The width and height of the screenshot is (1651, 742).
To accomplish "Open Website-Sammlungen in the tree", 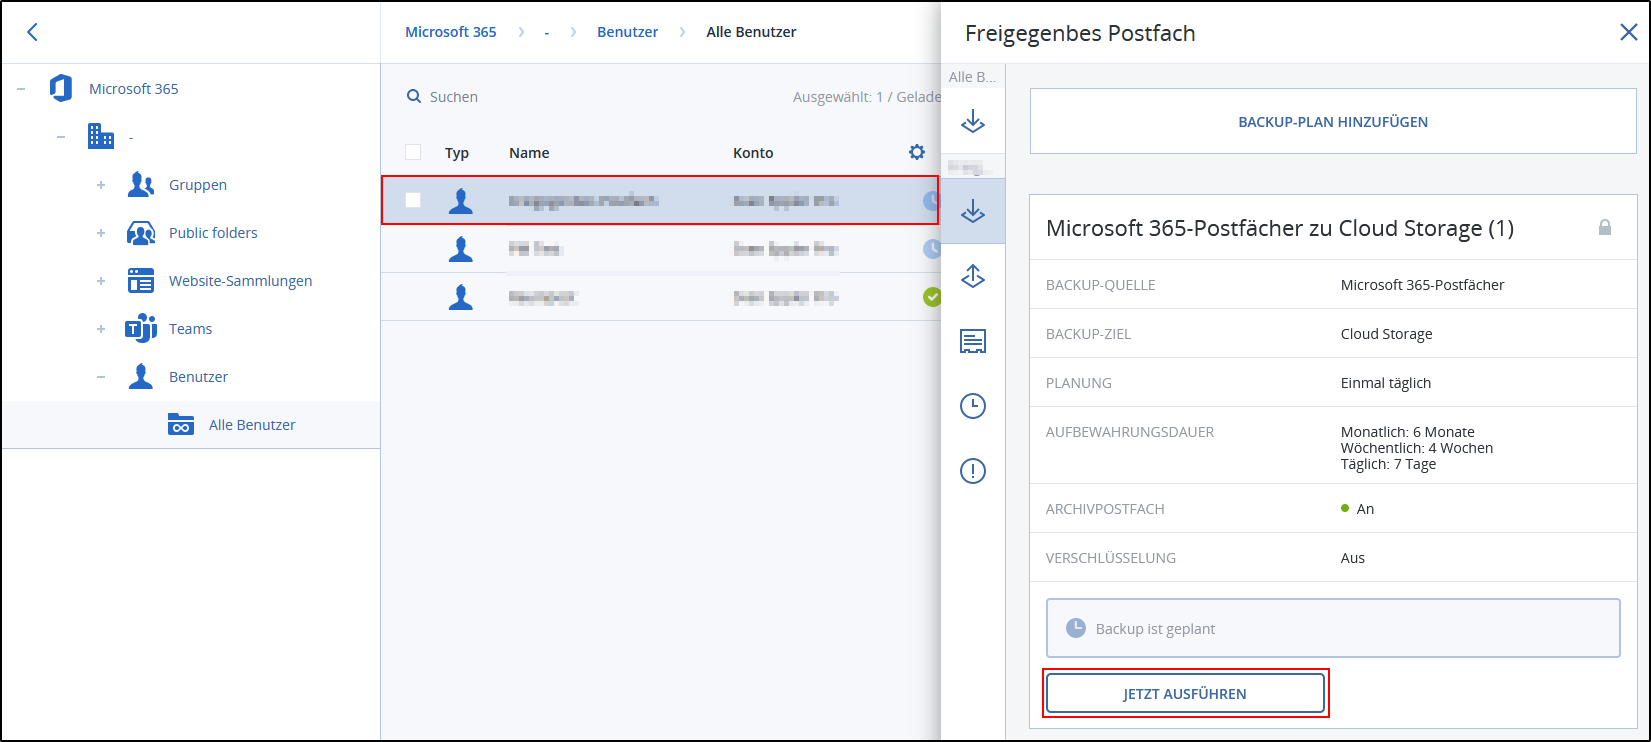I will point(240,281).
